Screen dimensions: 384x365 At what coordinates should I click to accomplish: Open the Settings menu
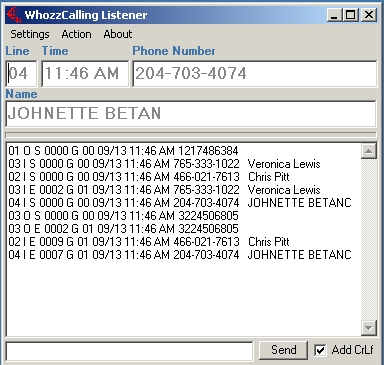pos(30,34)
